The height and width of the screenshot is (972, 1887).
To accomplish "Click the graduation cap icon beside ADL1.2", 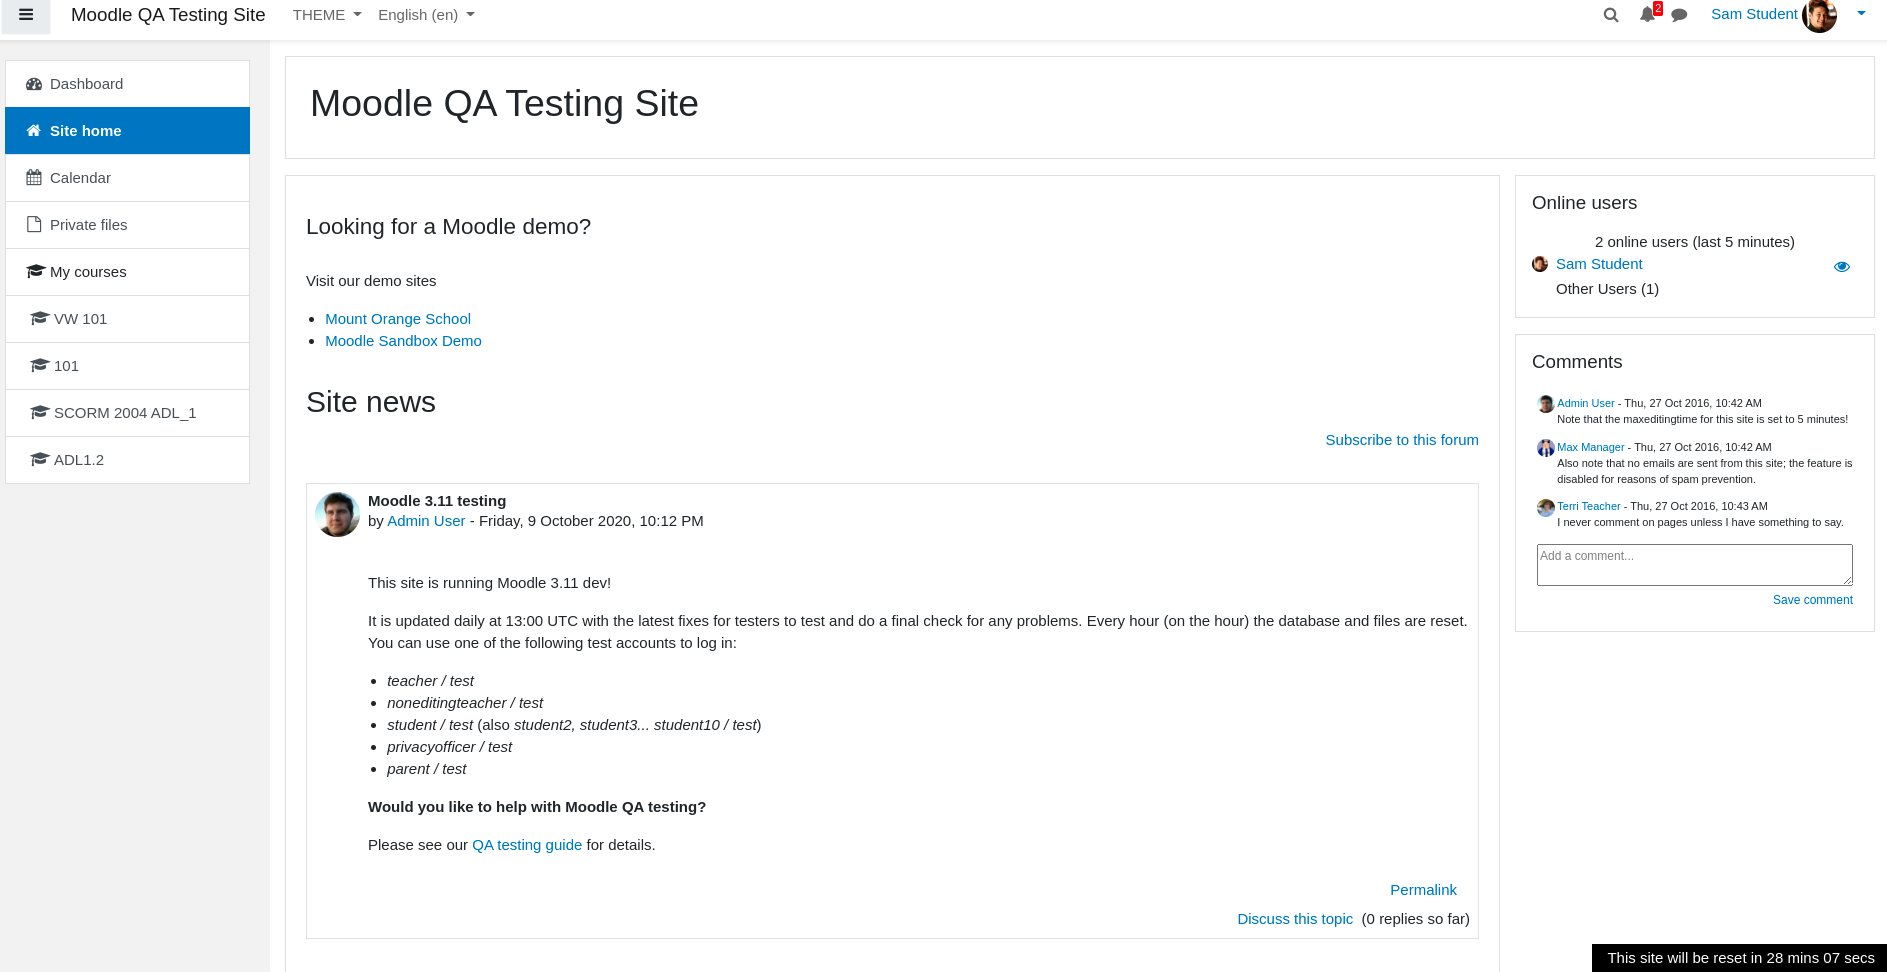I will 40,459.
